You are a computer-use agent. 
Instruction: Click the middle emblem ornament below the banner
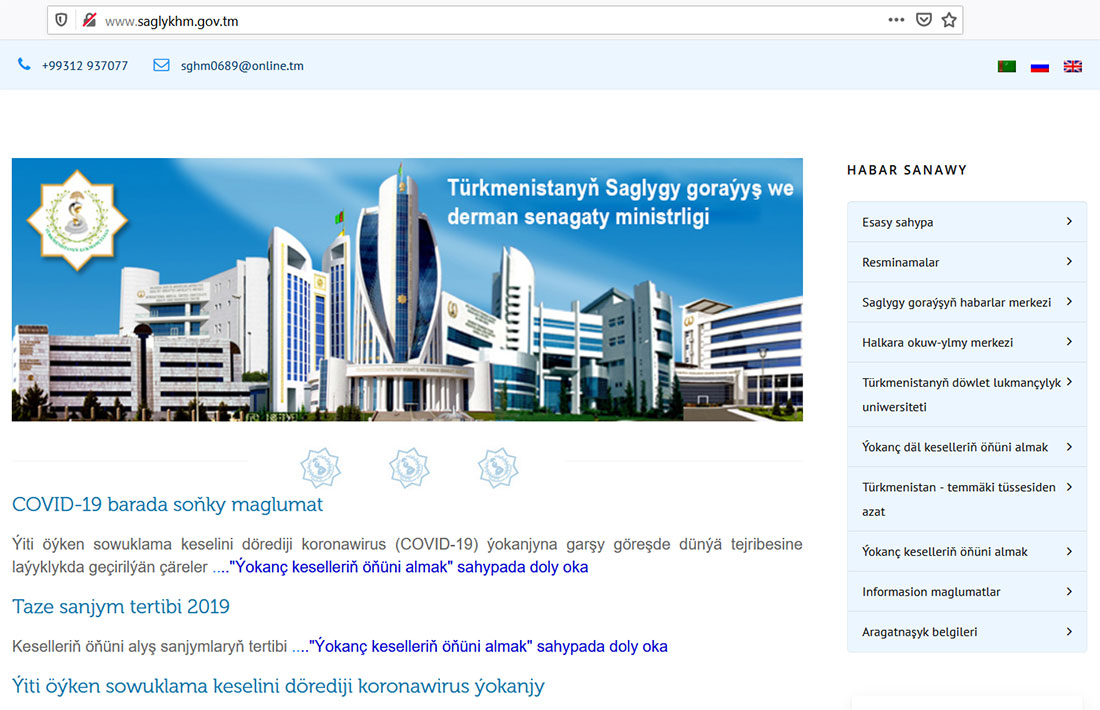point(409,467)
